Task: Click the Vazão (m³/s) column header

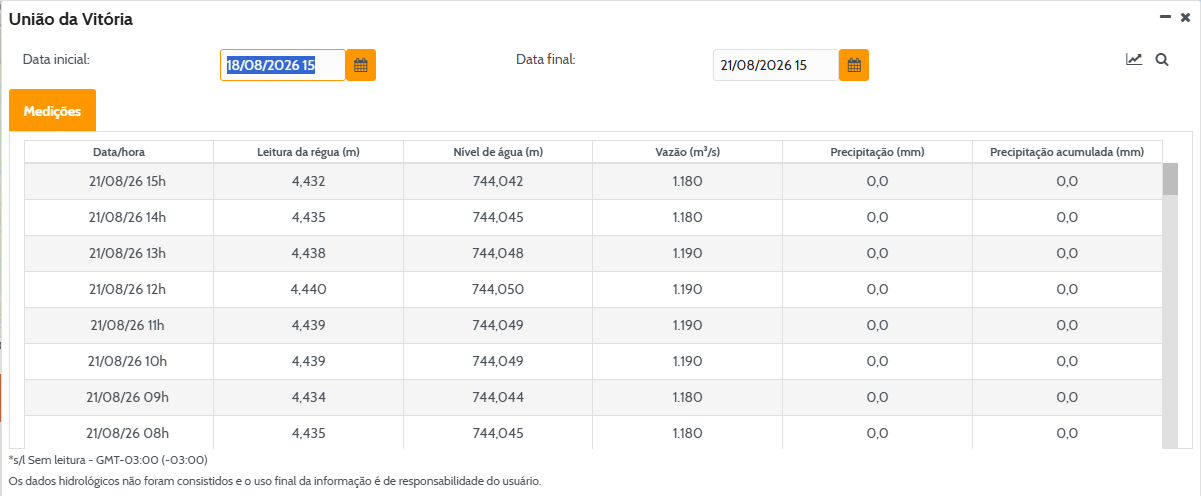Action: pos(687,152)
